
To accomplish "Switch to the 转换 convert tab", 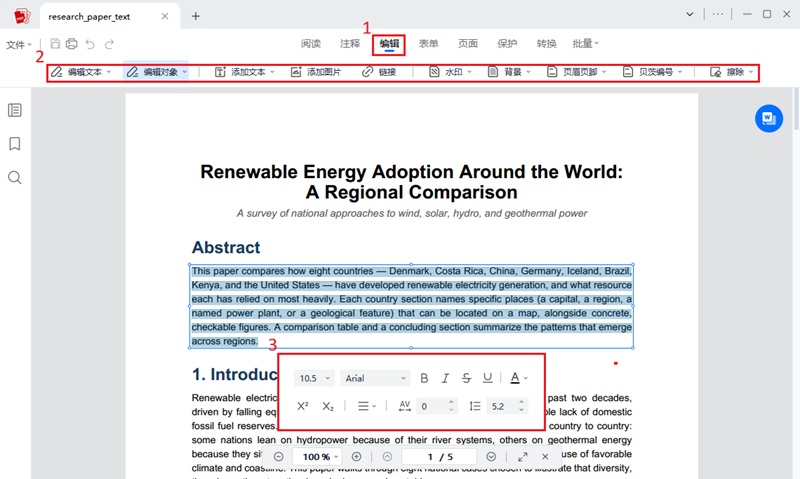I will (546, 43).
